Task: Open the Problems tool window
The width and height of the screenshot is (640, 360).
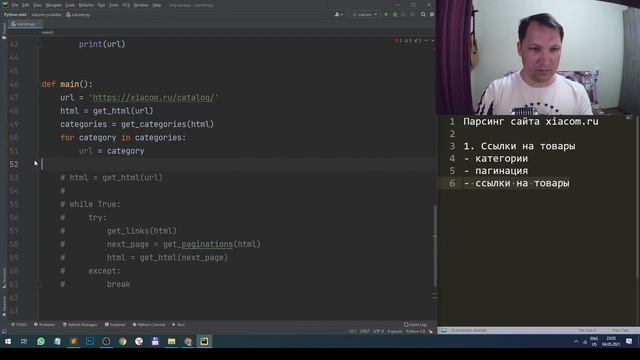Action: (44, 324)
